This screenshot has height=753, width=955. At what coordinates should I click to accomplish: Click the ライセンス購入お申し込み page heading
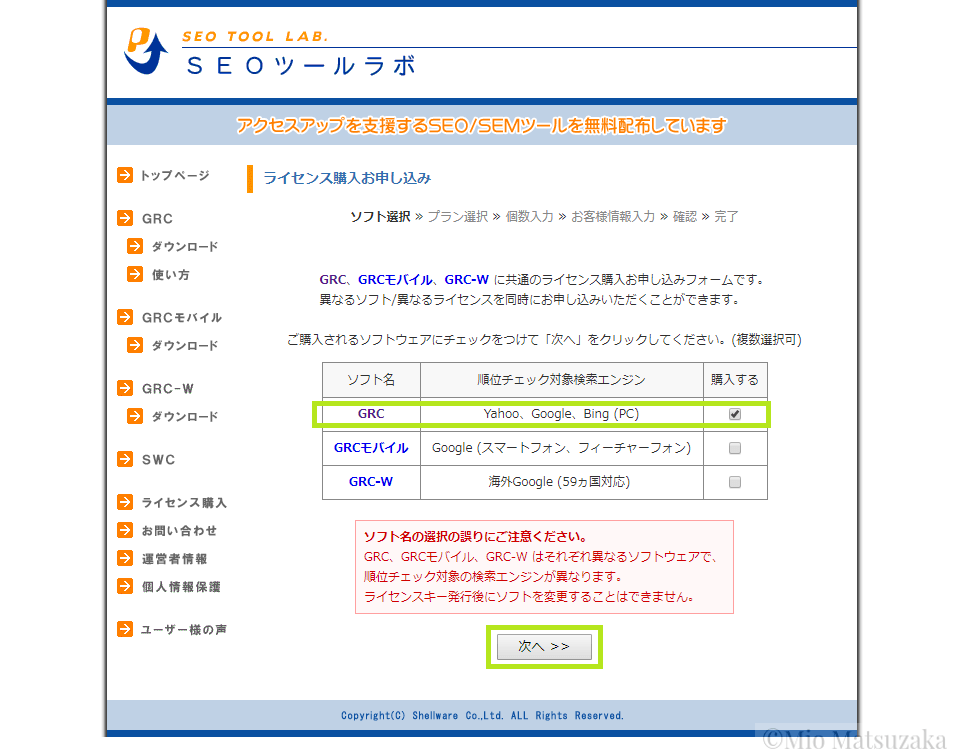pyautogui.click(x=347, y=178)
